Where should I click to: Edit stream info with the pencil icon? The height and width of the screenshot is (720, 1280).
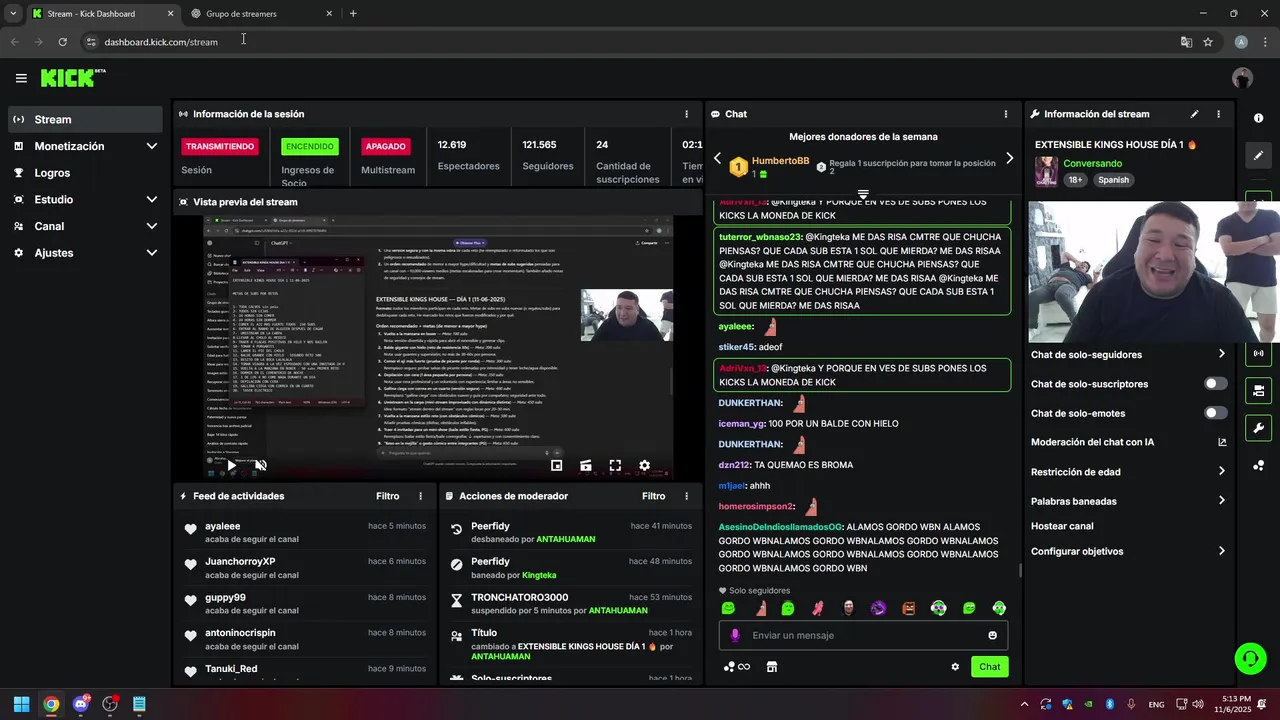tap(1194, 114)
